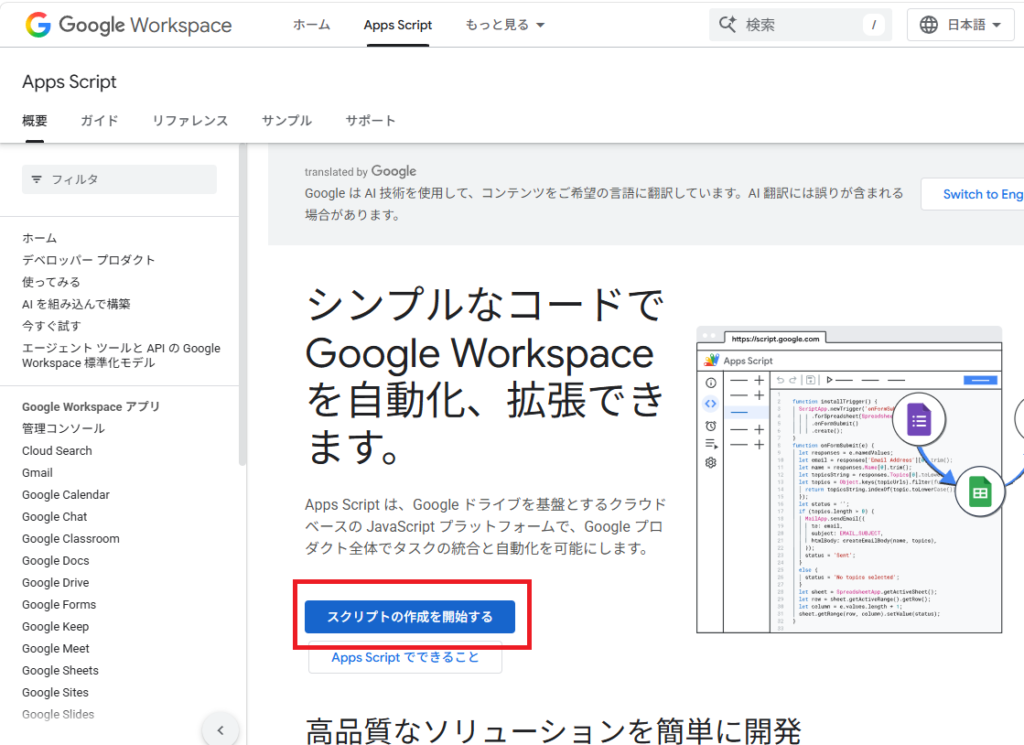Image resolution: width=1024 pixels, height=745 pixels.
Task: Select the Apps Script top navigation tab
Action: coord(398,25)
